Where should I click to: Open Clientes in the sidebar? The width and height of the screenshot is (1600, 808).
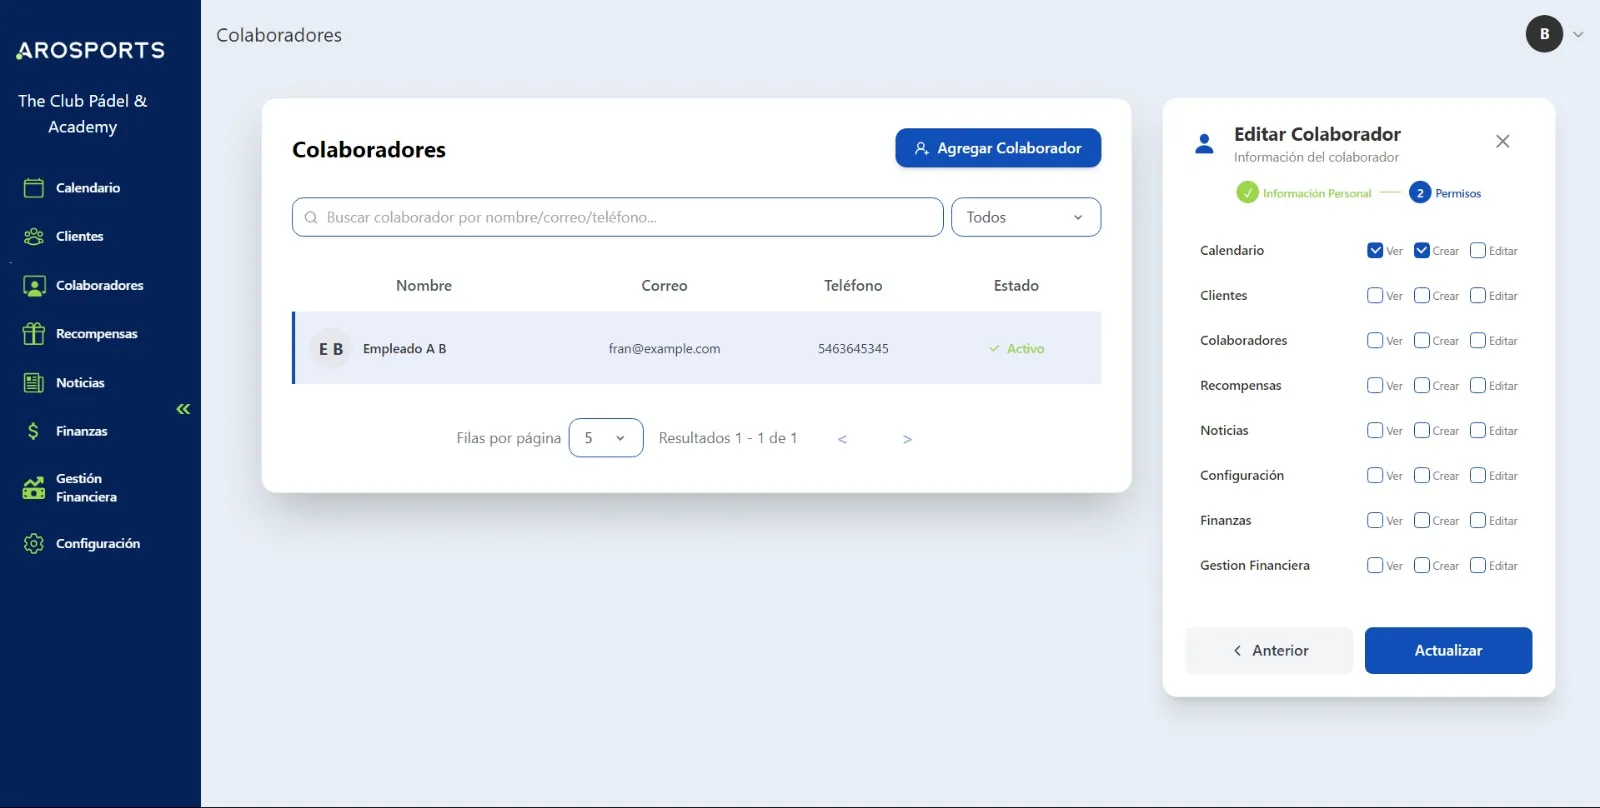[x=80, y=237]
